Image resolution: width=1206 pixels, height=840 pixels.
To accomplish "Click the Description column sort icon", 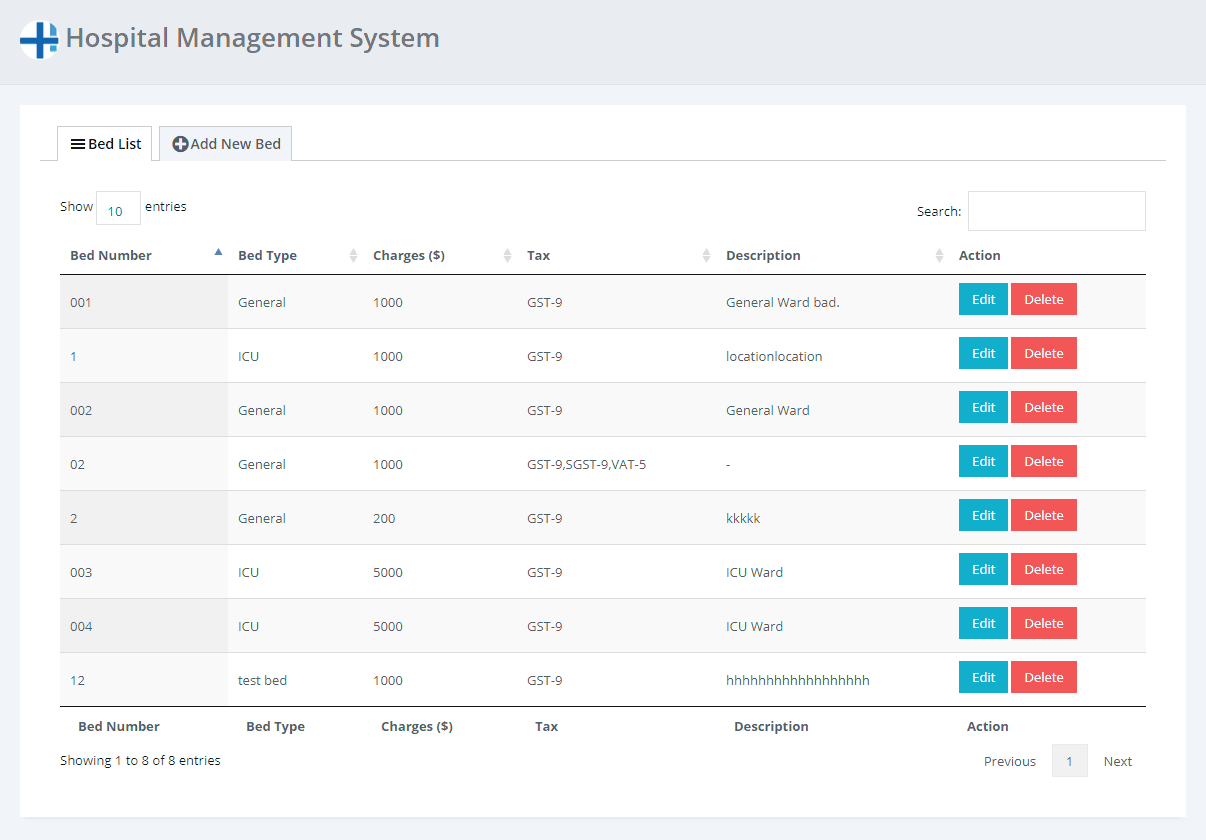I will [x=939, y=256].
